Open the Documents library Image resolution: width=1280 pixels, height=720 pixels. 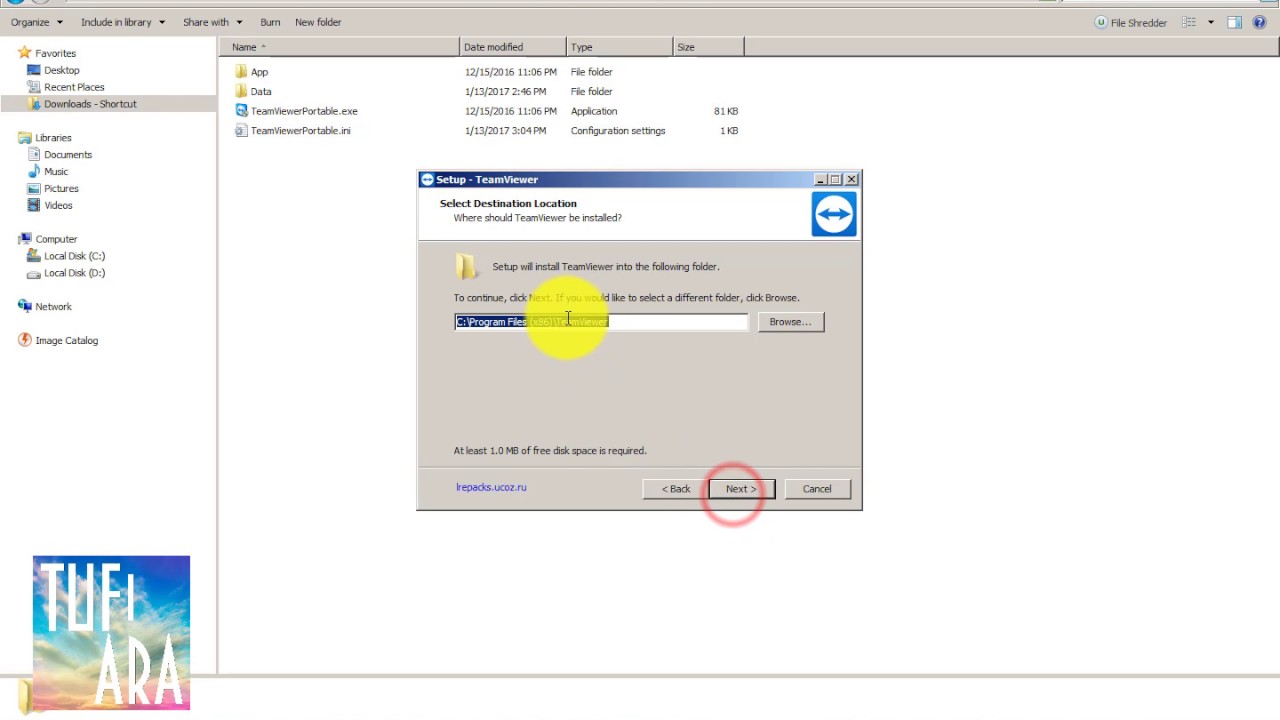(68, 155)
